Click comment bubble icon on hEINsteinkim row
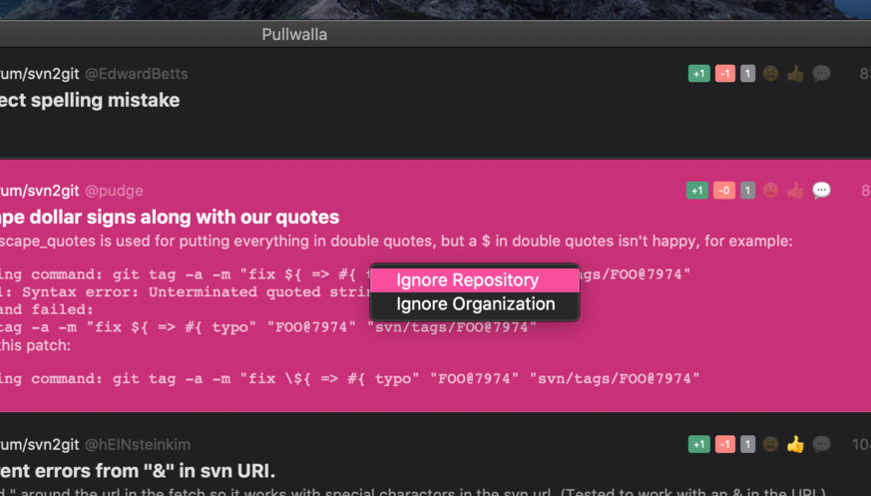Viewport: 871px width, 496px height. pyautogui.click(x=822, y=444)
